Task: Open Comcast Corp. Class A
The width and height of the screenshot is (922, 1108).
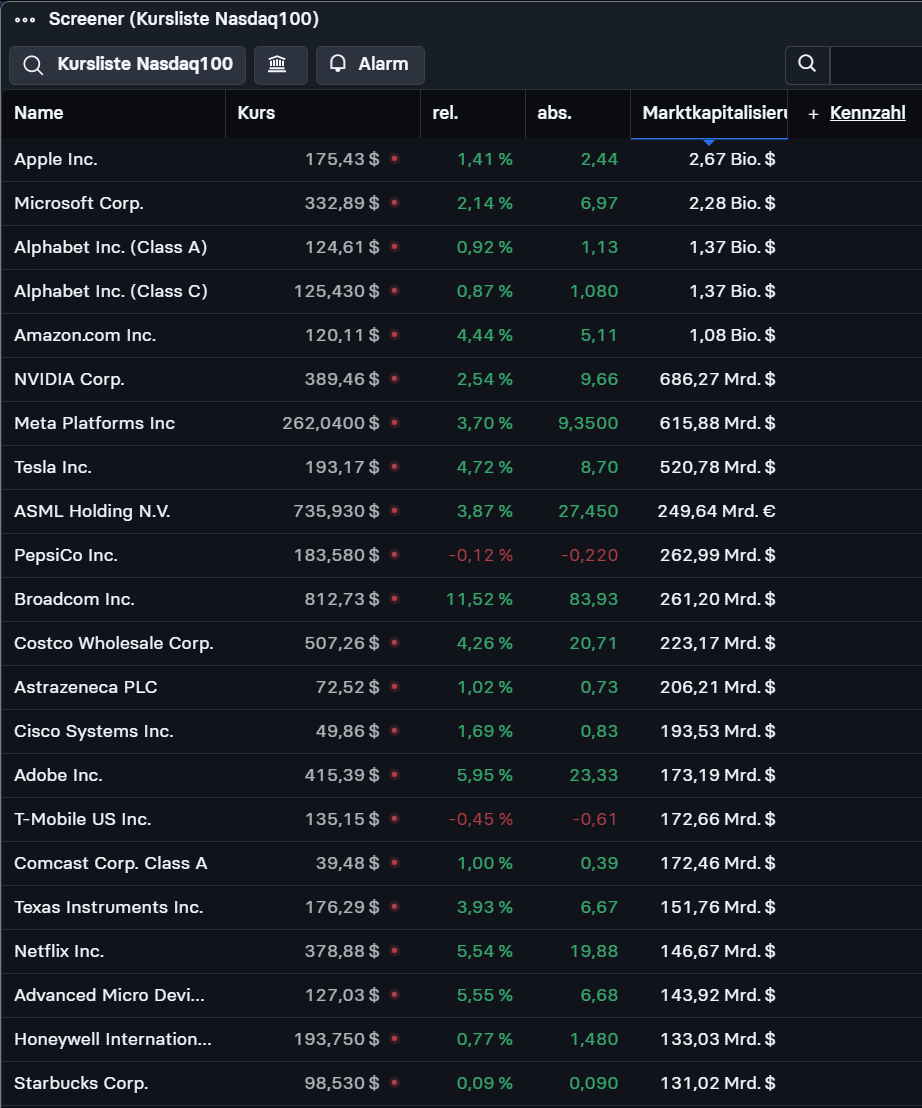Action: click(x=111, y=863)
